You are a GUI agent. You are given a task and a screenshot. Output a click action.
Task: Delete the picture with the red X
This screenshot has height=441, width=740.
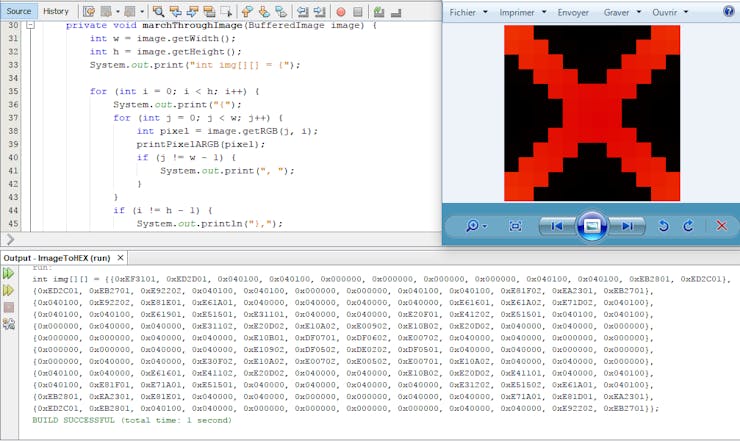[721, 226]
